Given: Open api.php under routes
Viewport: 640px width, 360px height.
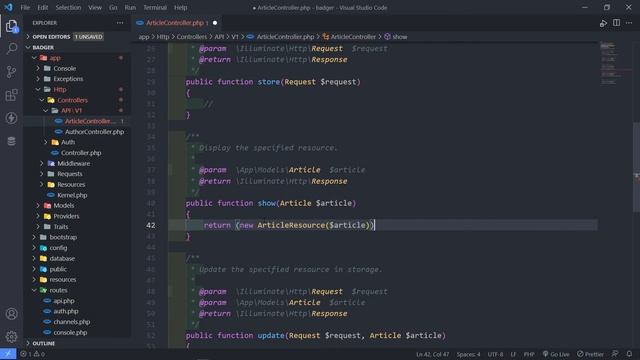Looking at the screenshot, I should point(78,301).
